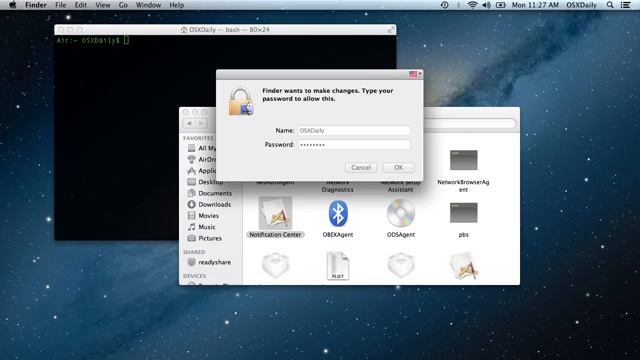
Task: Click the Time Machine menu bar icon
Action: click(444, 5)
